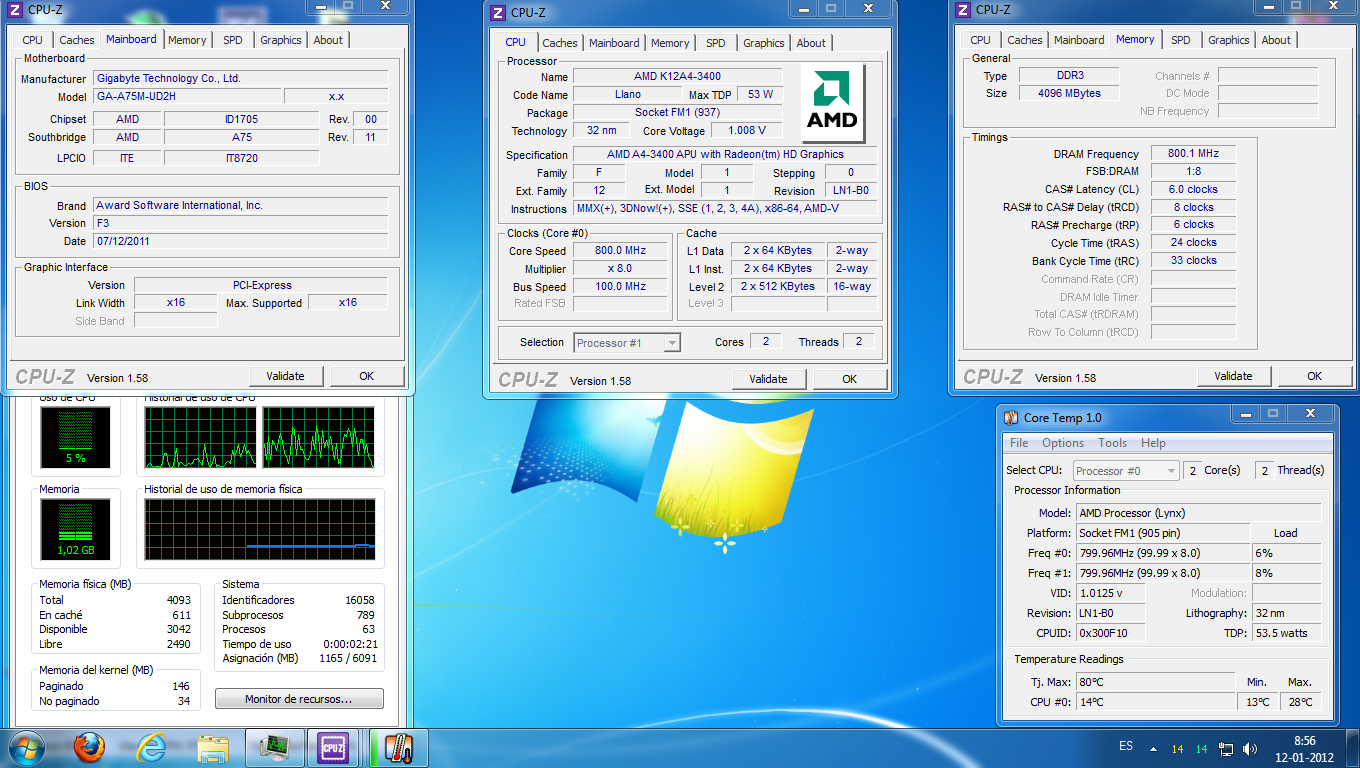Click the Gigabyte Technology Co., Ltd. field
This screenshot has width=1360, height=768.
click(240, 78)
